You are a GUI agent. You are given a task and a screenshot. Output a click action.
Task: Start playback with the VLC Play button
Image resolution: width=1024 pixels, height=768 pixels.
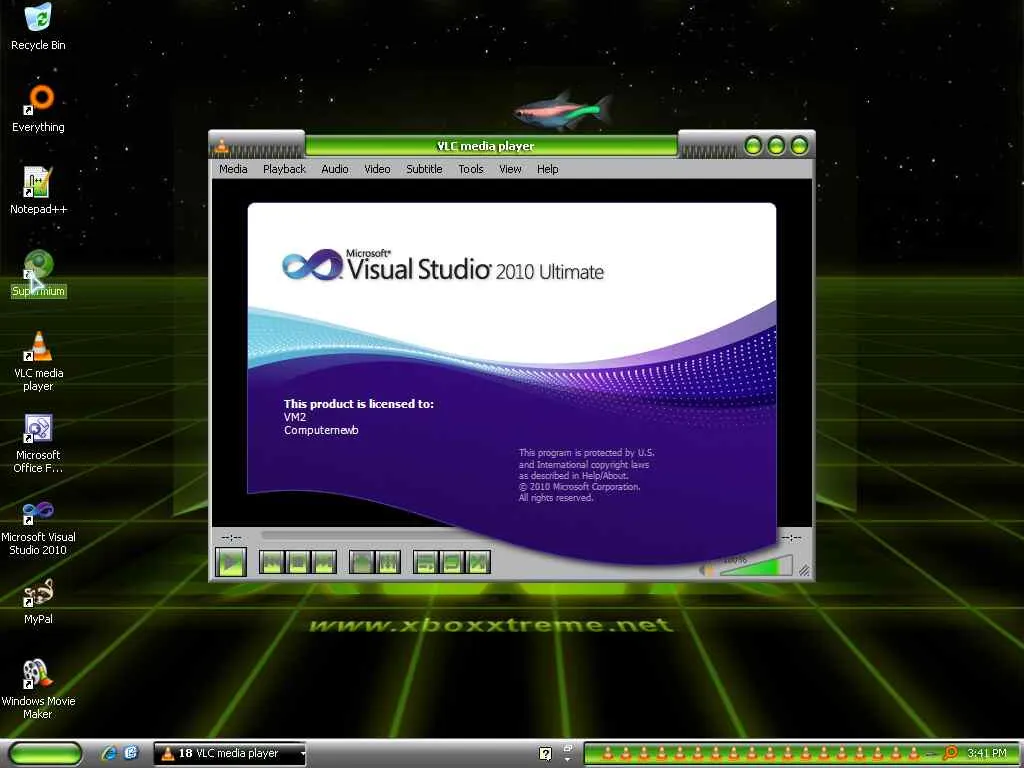pyautogui.click(x=231, y=562)
